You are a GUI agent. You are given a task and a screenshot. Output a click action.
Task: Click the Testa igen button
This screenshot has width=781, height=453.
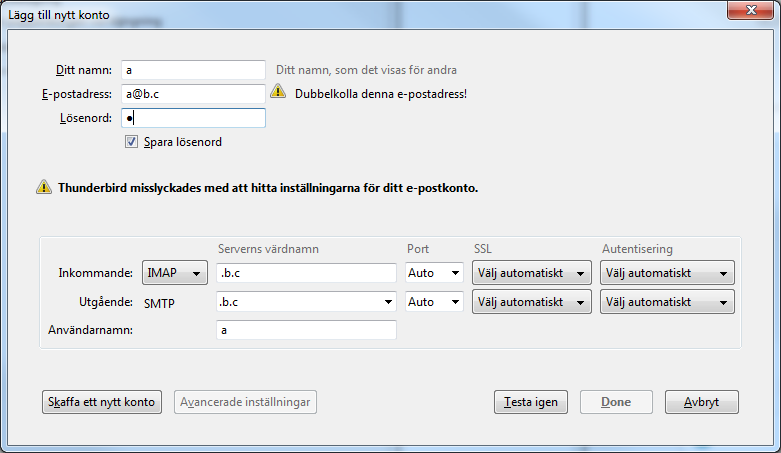531,402
